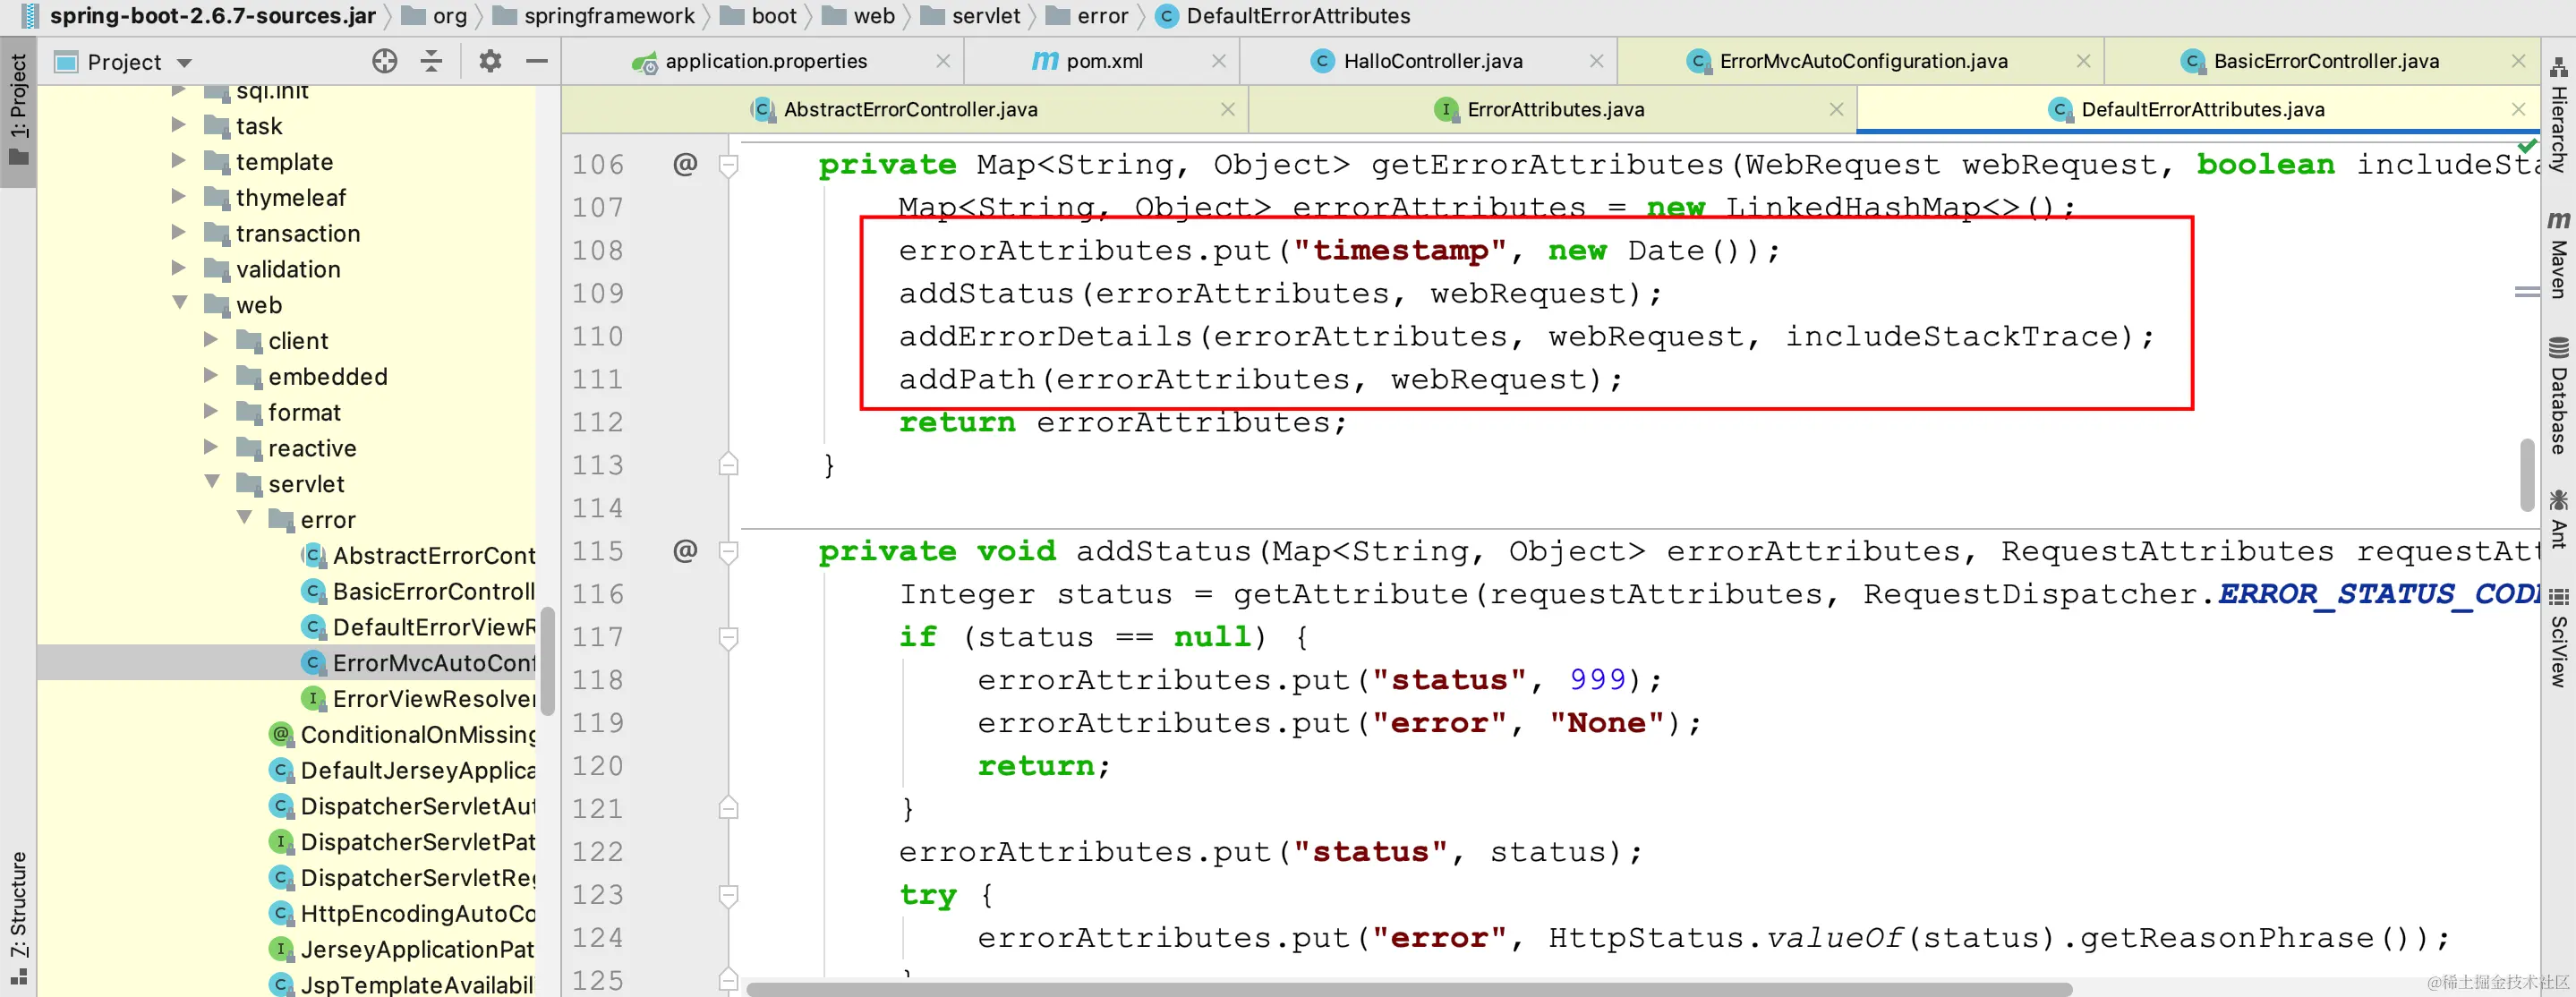Collapse the servlet folder
The height and width of the screenshot is (997, 2576).
(212, 482)
